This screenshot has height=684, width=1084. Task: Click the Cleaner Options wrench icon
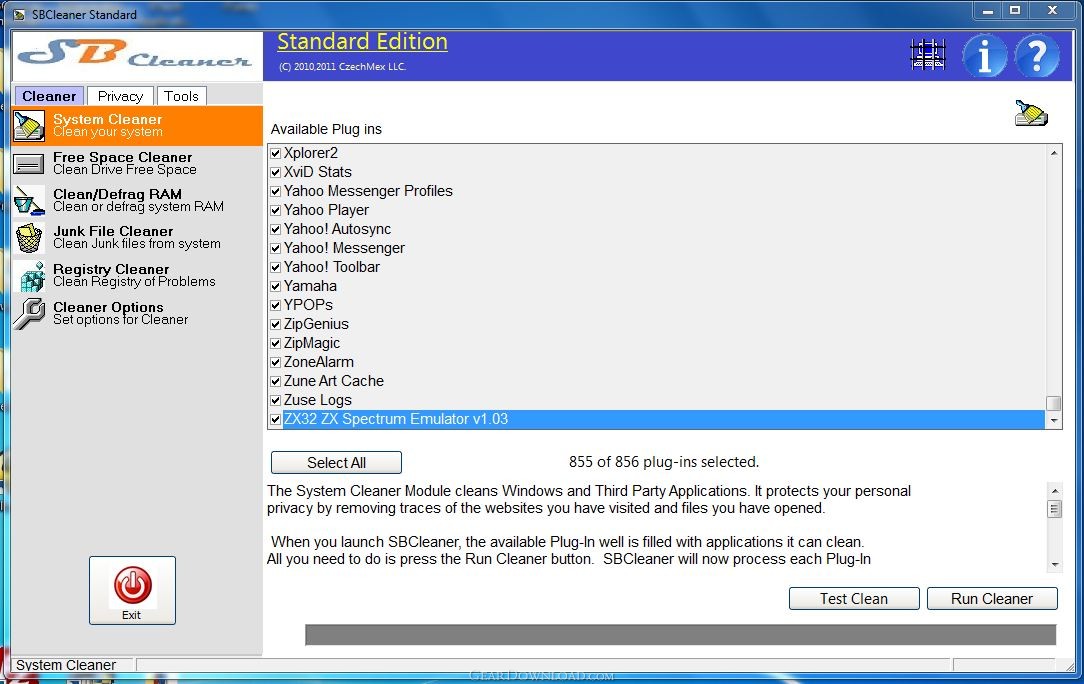29,313
